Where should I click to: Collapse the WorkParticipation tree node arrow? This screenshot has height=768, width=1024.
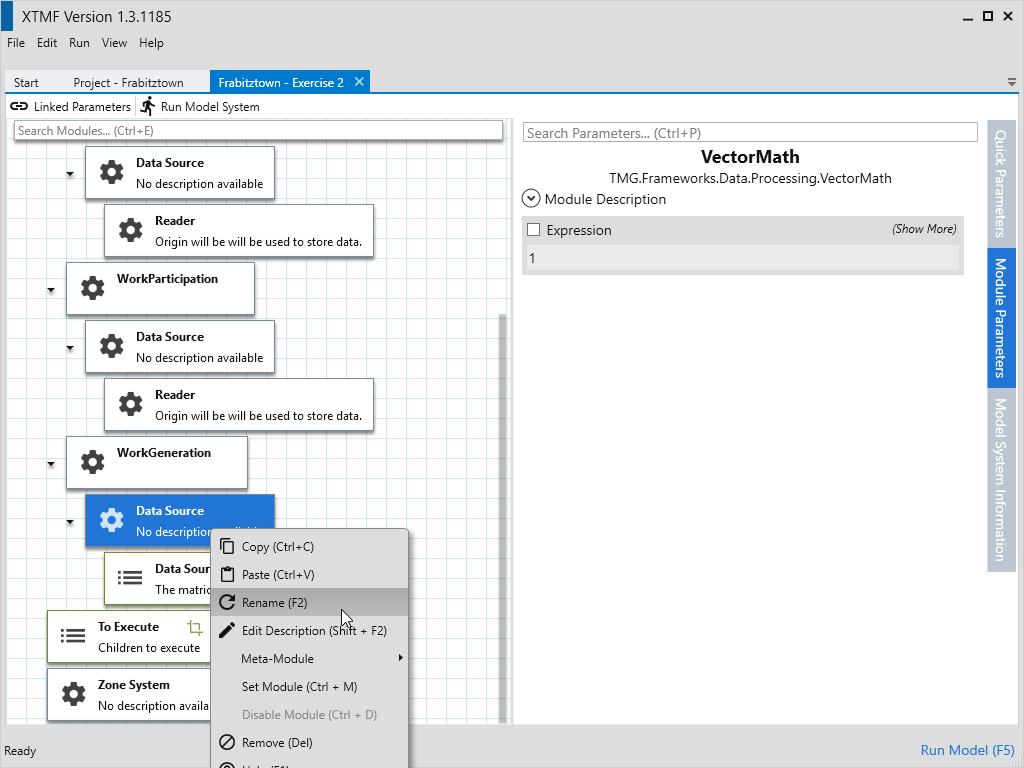(x=50, y=290)
